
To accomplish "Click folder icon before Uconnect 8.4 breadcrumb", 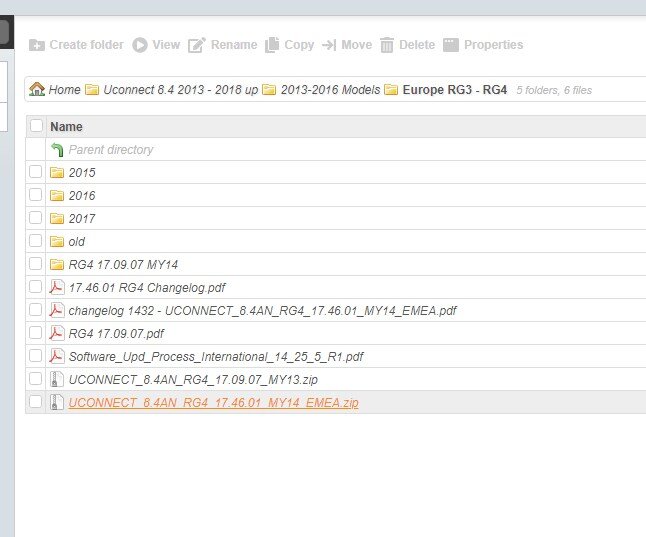I will 92,89.
